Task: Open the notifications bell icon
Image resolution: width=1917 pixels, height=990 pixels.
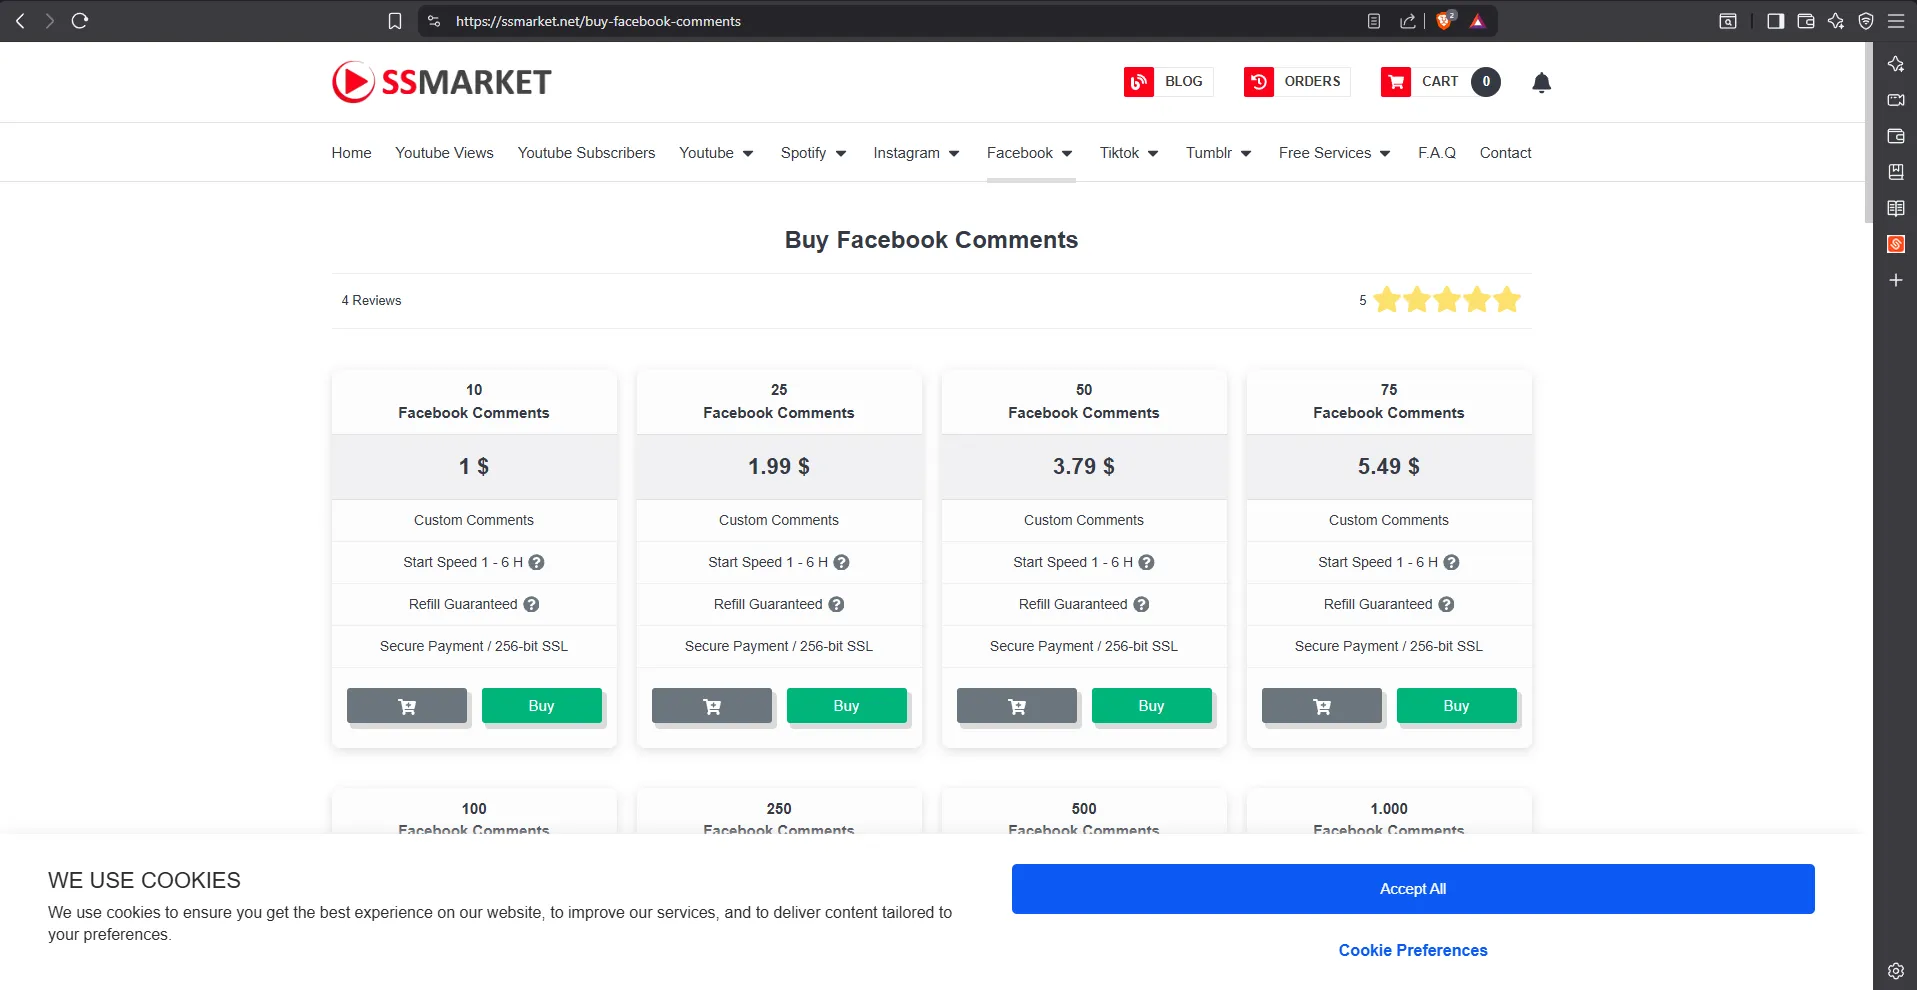Action: point(1540,82)
